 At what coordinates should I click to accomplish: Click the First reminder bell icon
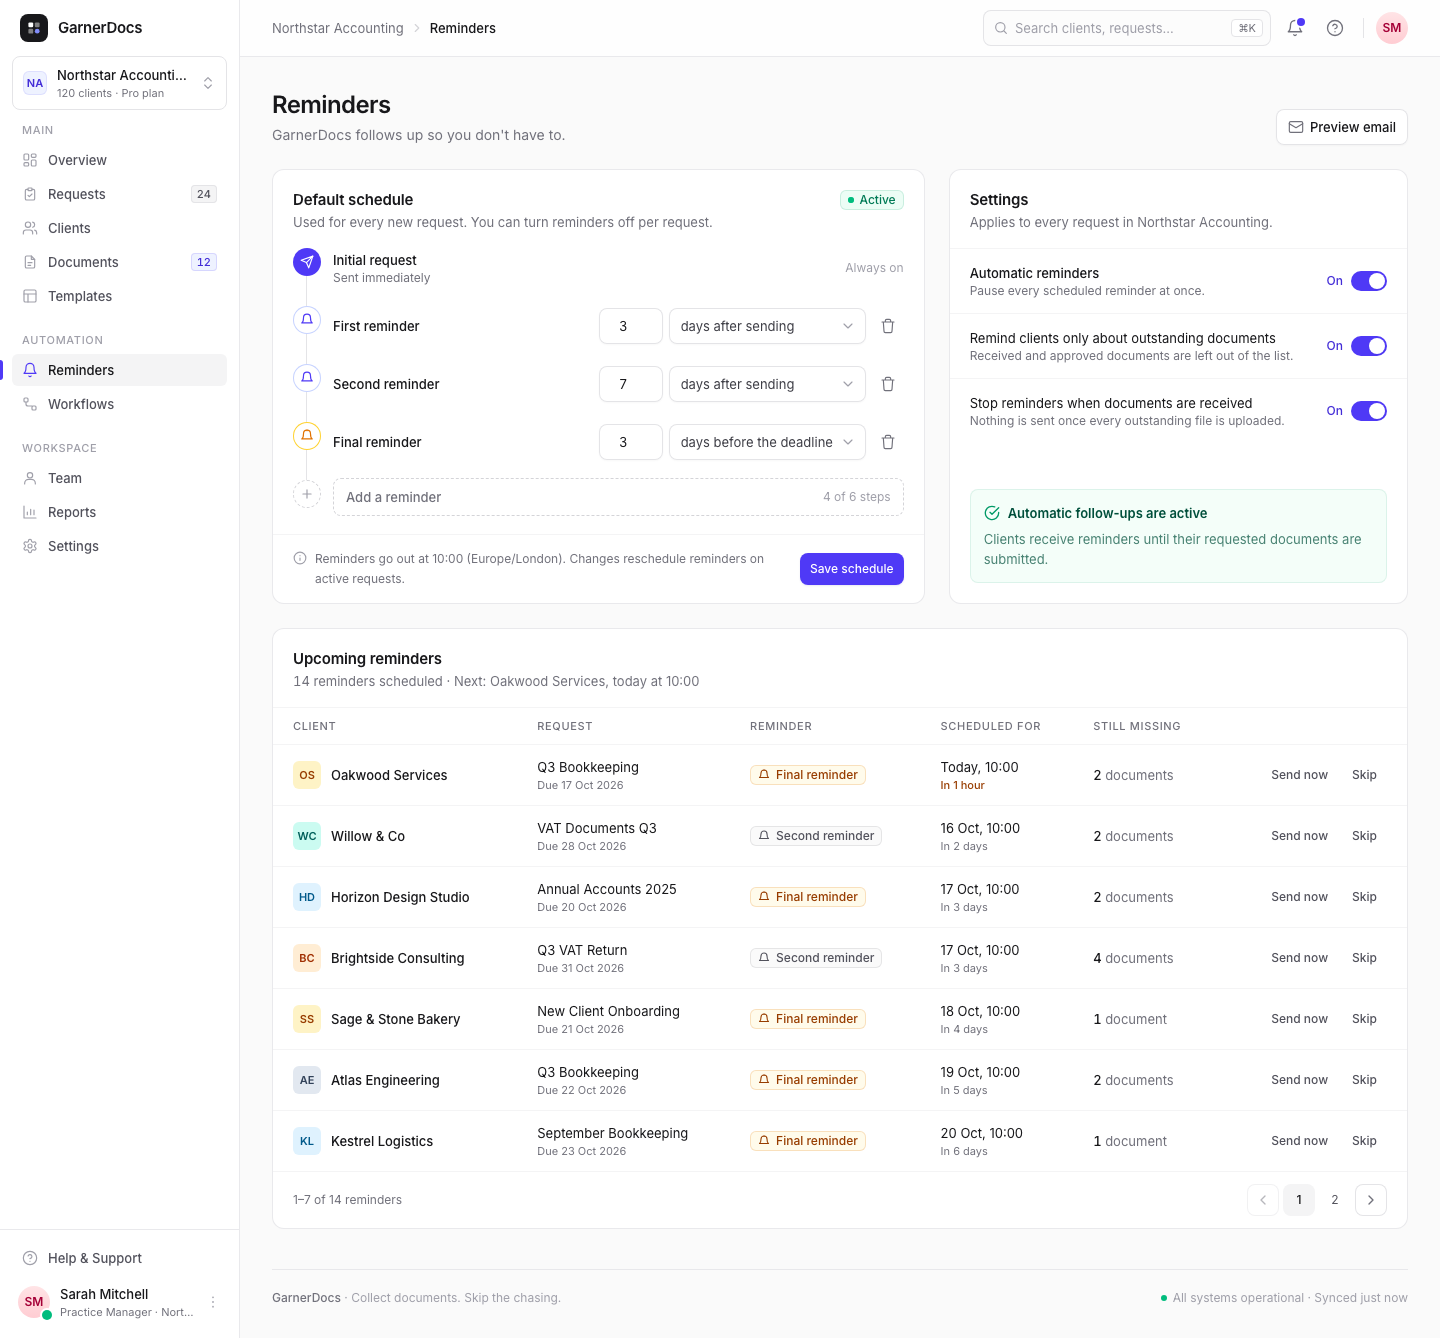tap(307, 320)
